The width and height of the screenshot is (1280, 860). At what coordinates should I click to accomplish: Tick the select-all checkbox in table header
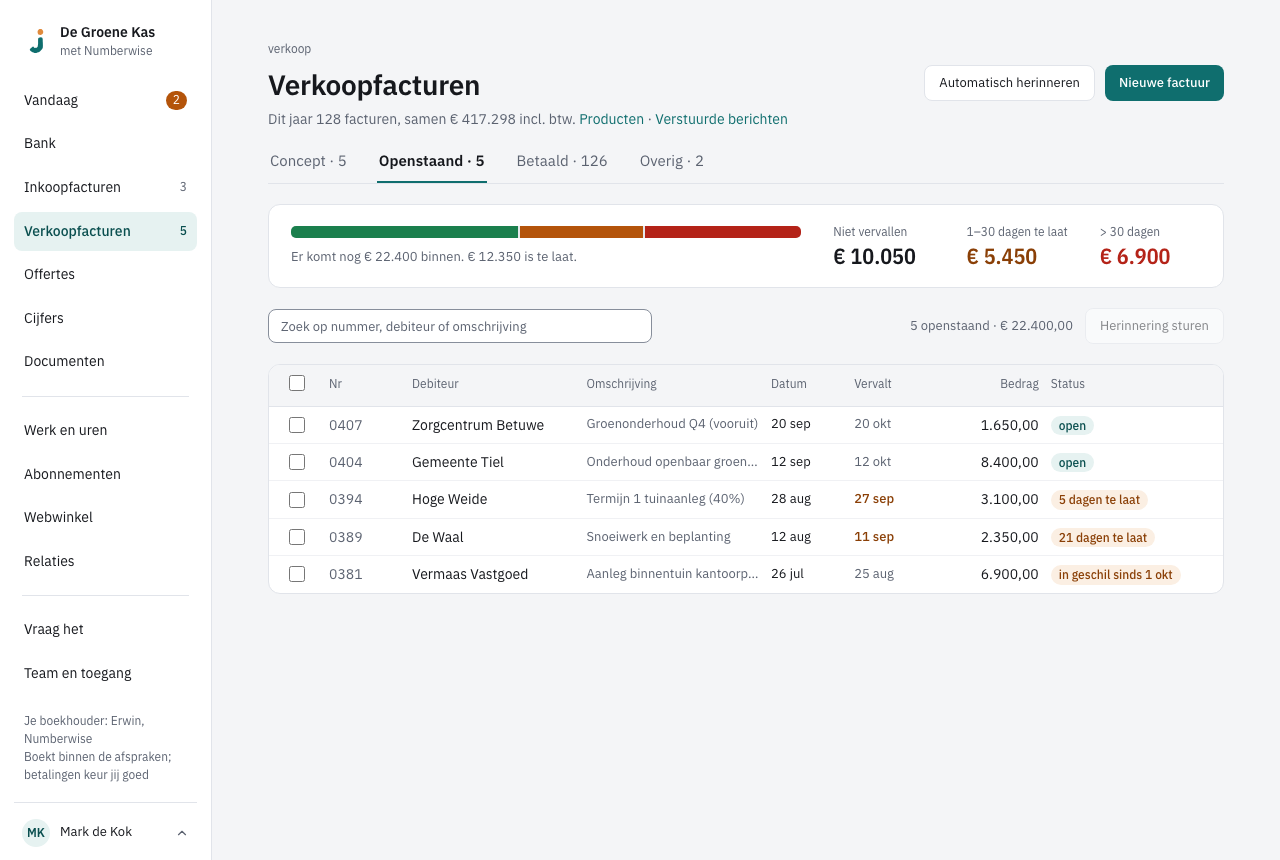[297, 383]
